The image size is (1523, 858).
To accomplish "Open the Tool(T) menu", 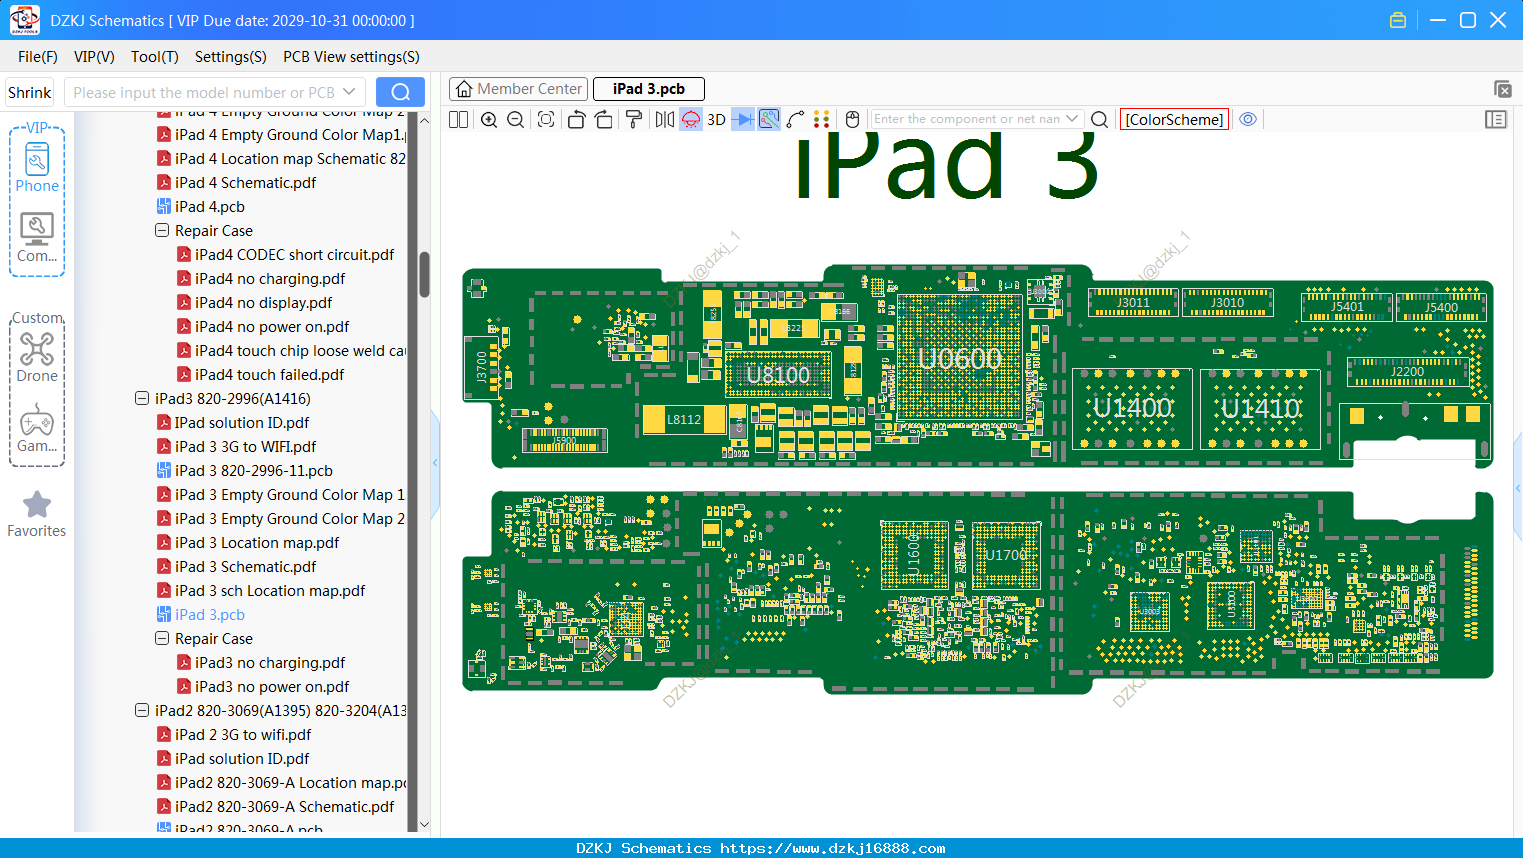I will click(155, 57).
